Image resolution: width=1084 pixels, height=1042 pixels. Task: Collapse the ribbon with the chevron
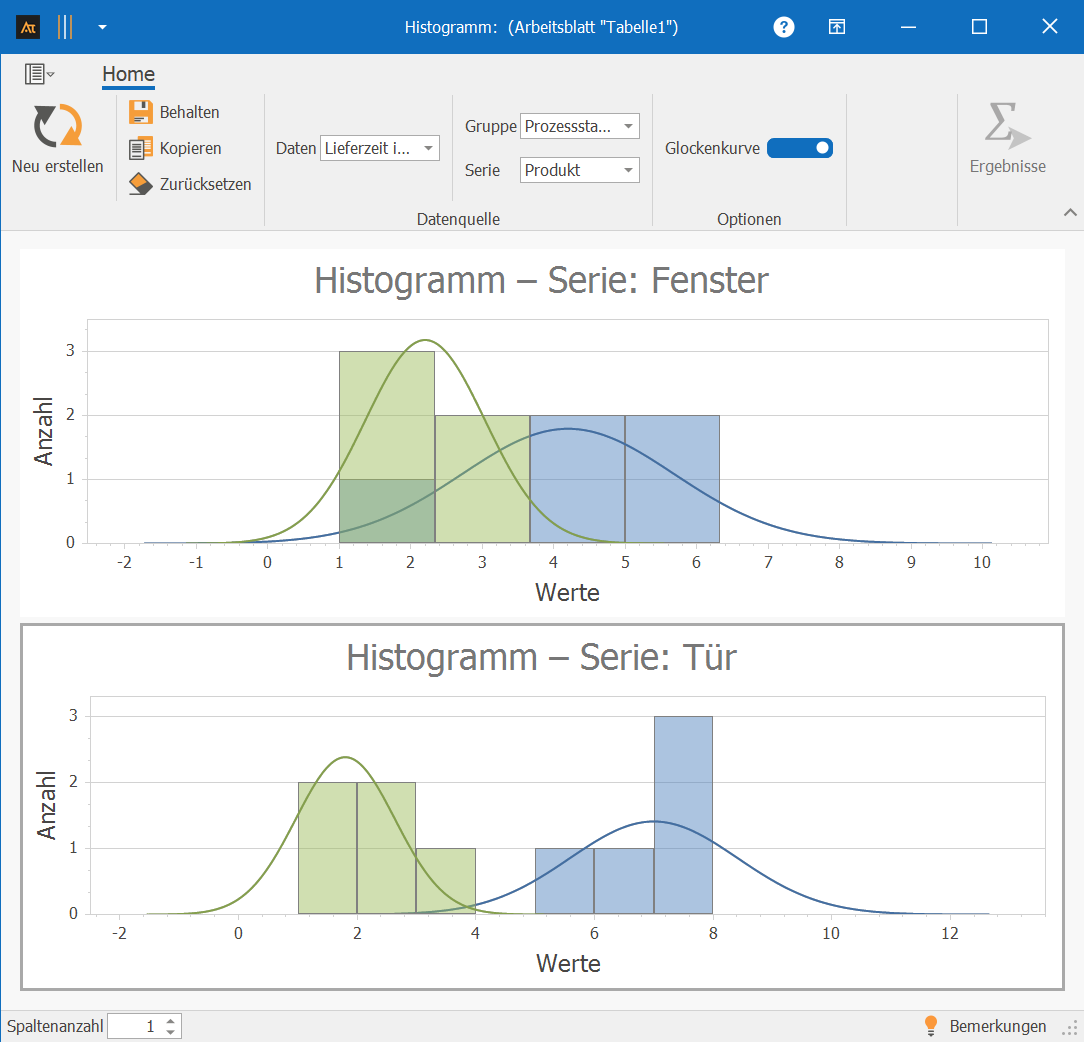click(x=1070, y=212)
